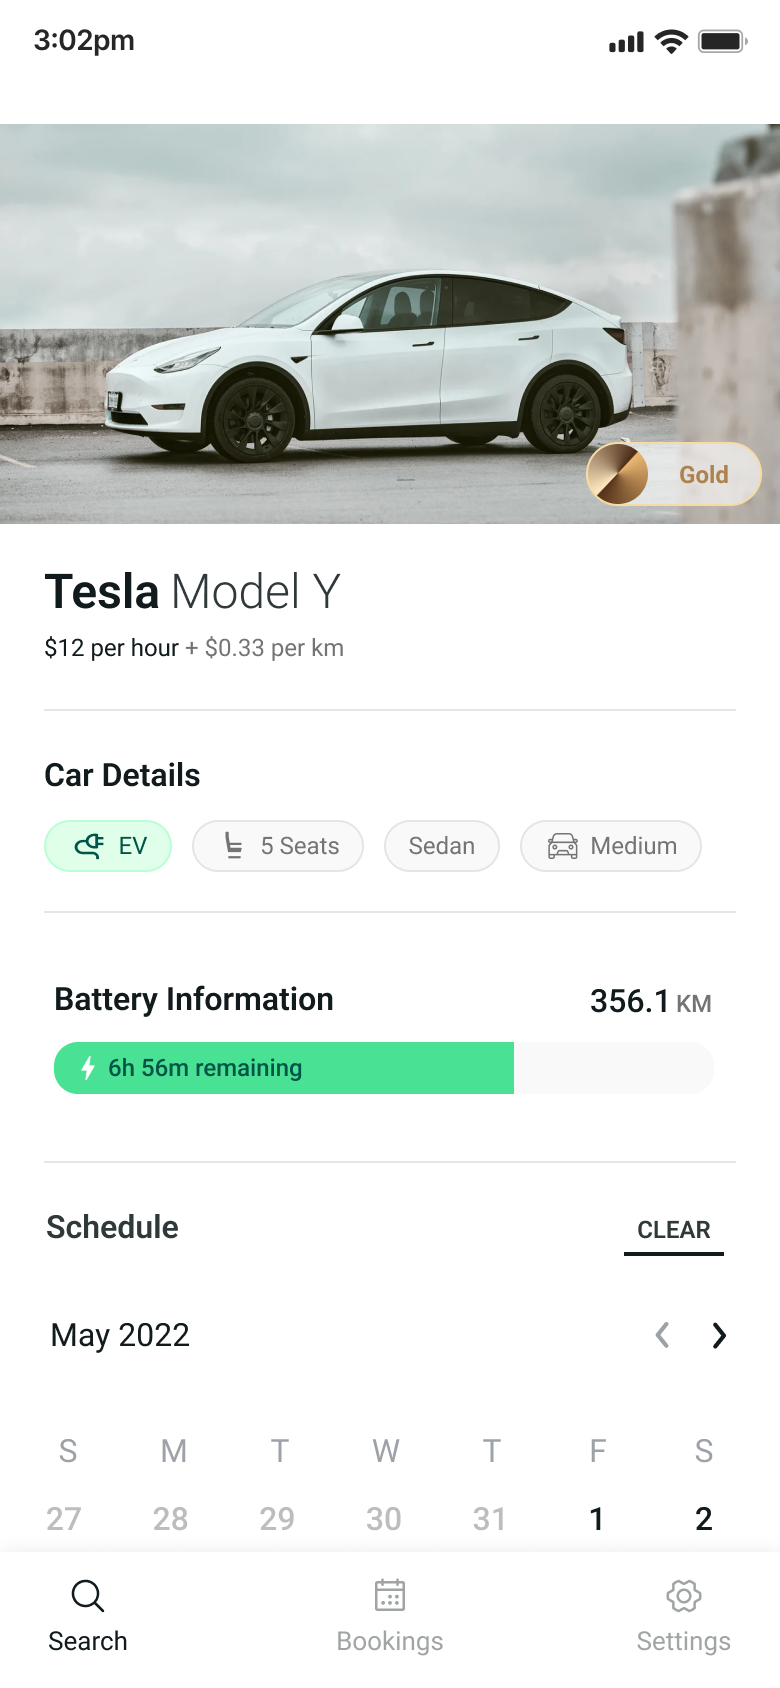Toggle the Sedan chip
This screenshot has width=780, height=1688.
[442, 846]
